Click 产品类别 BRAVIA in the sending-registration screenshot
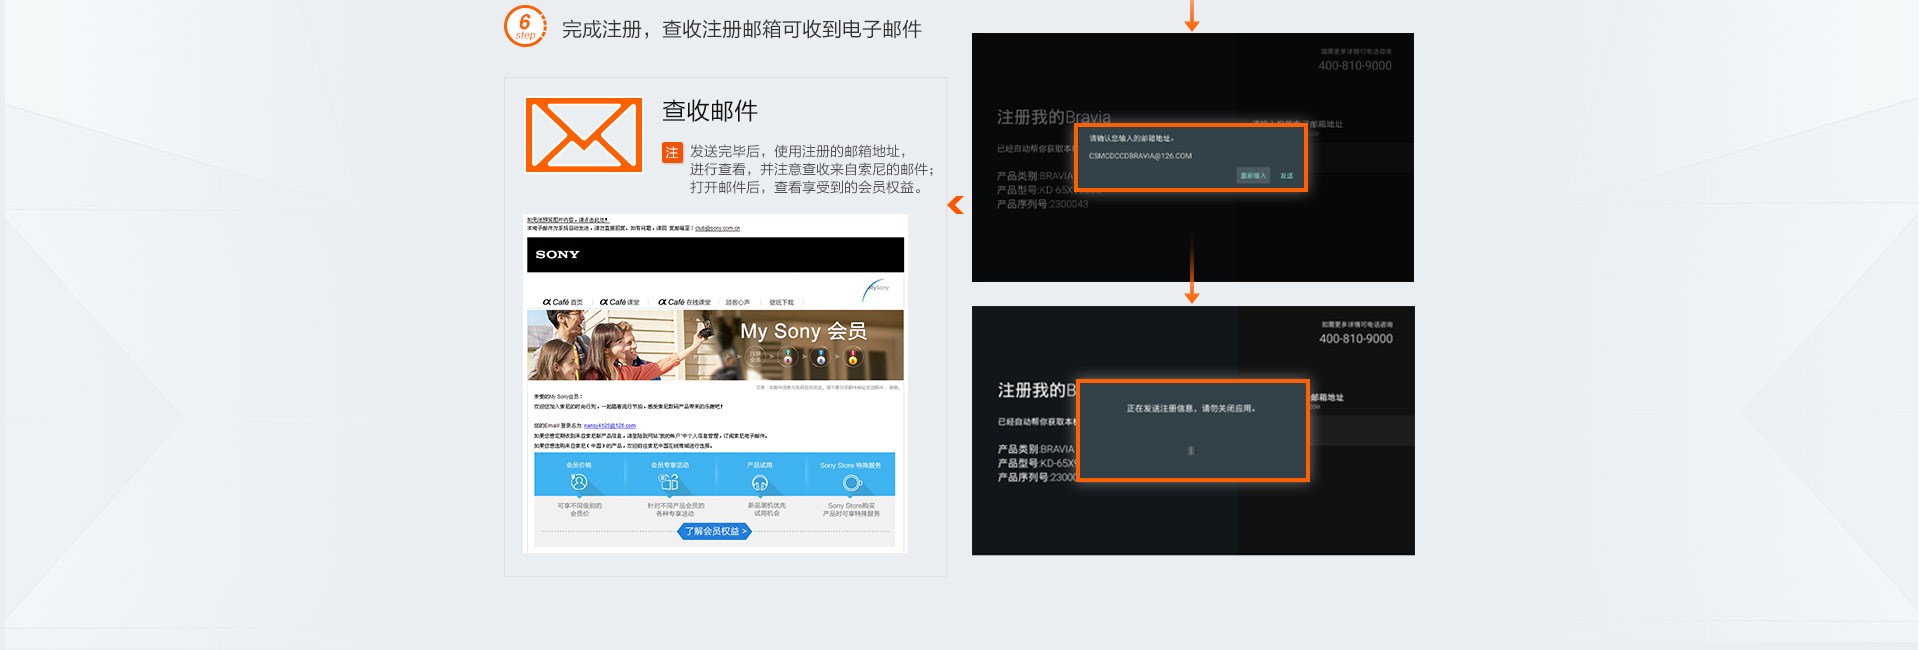The height and width of the screenshot is (650, 1920). (1036, 449)
